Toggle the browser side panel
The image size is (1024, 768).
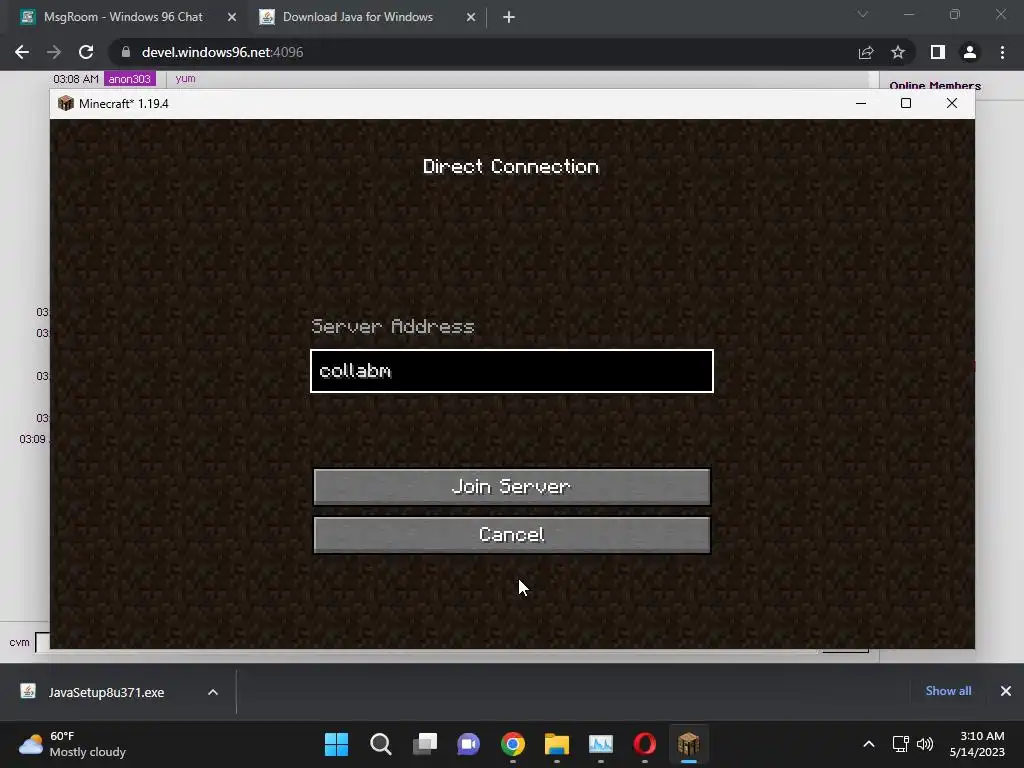click(938, 52)
